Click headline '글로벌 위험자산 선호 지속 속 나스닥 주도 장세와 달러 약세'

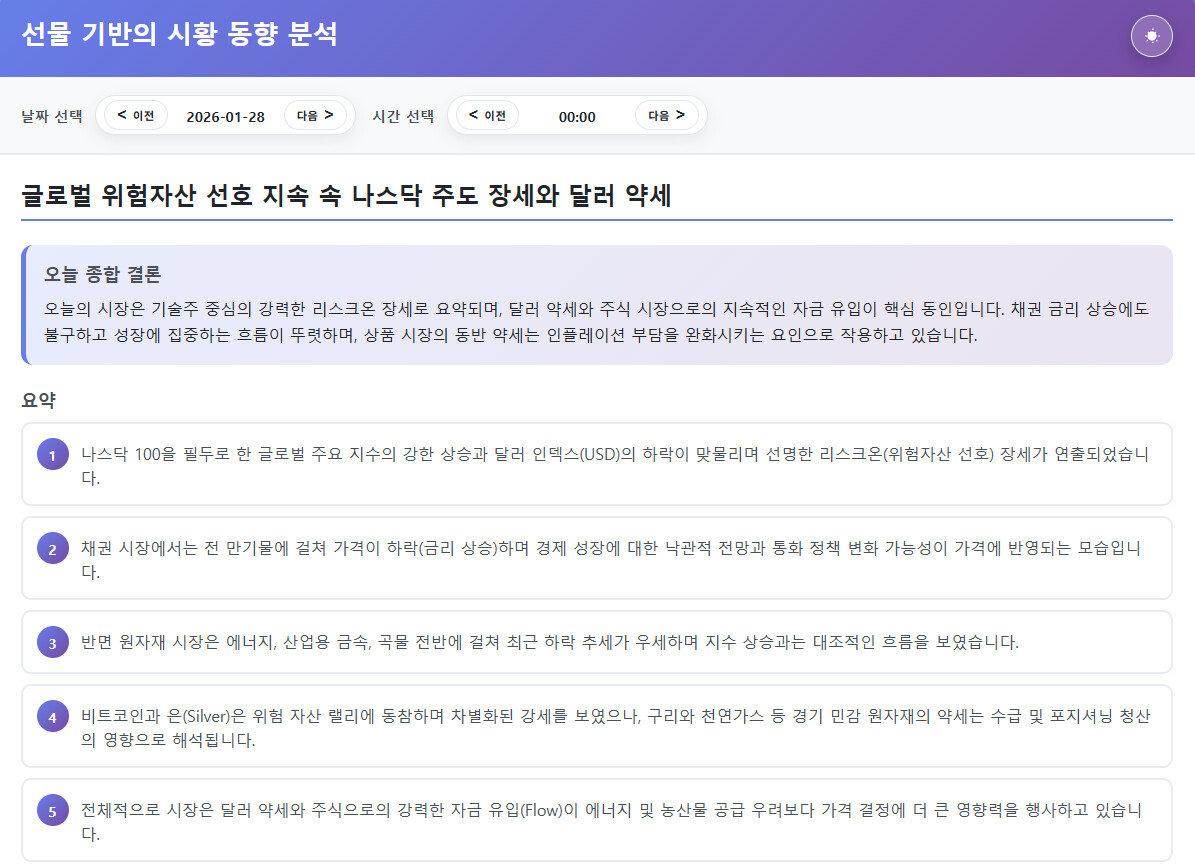pos(346,195)
